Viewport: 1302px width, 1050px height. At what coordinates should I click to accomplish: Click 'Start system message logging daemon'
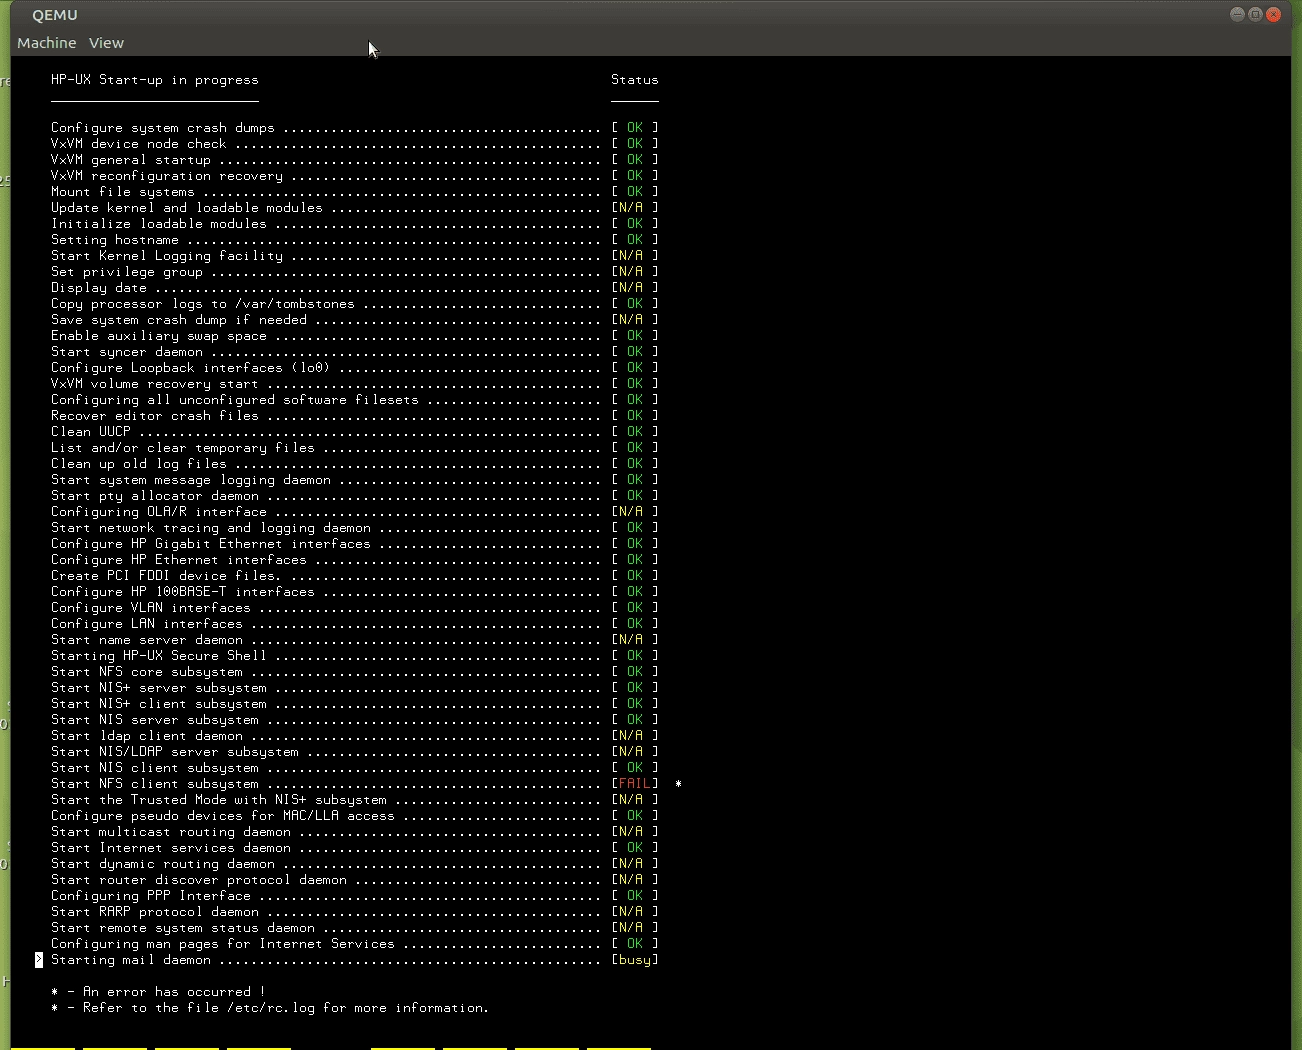(x=191, y=480)
